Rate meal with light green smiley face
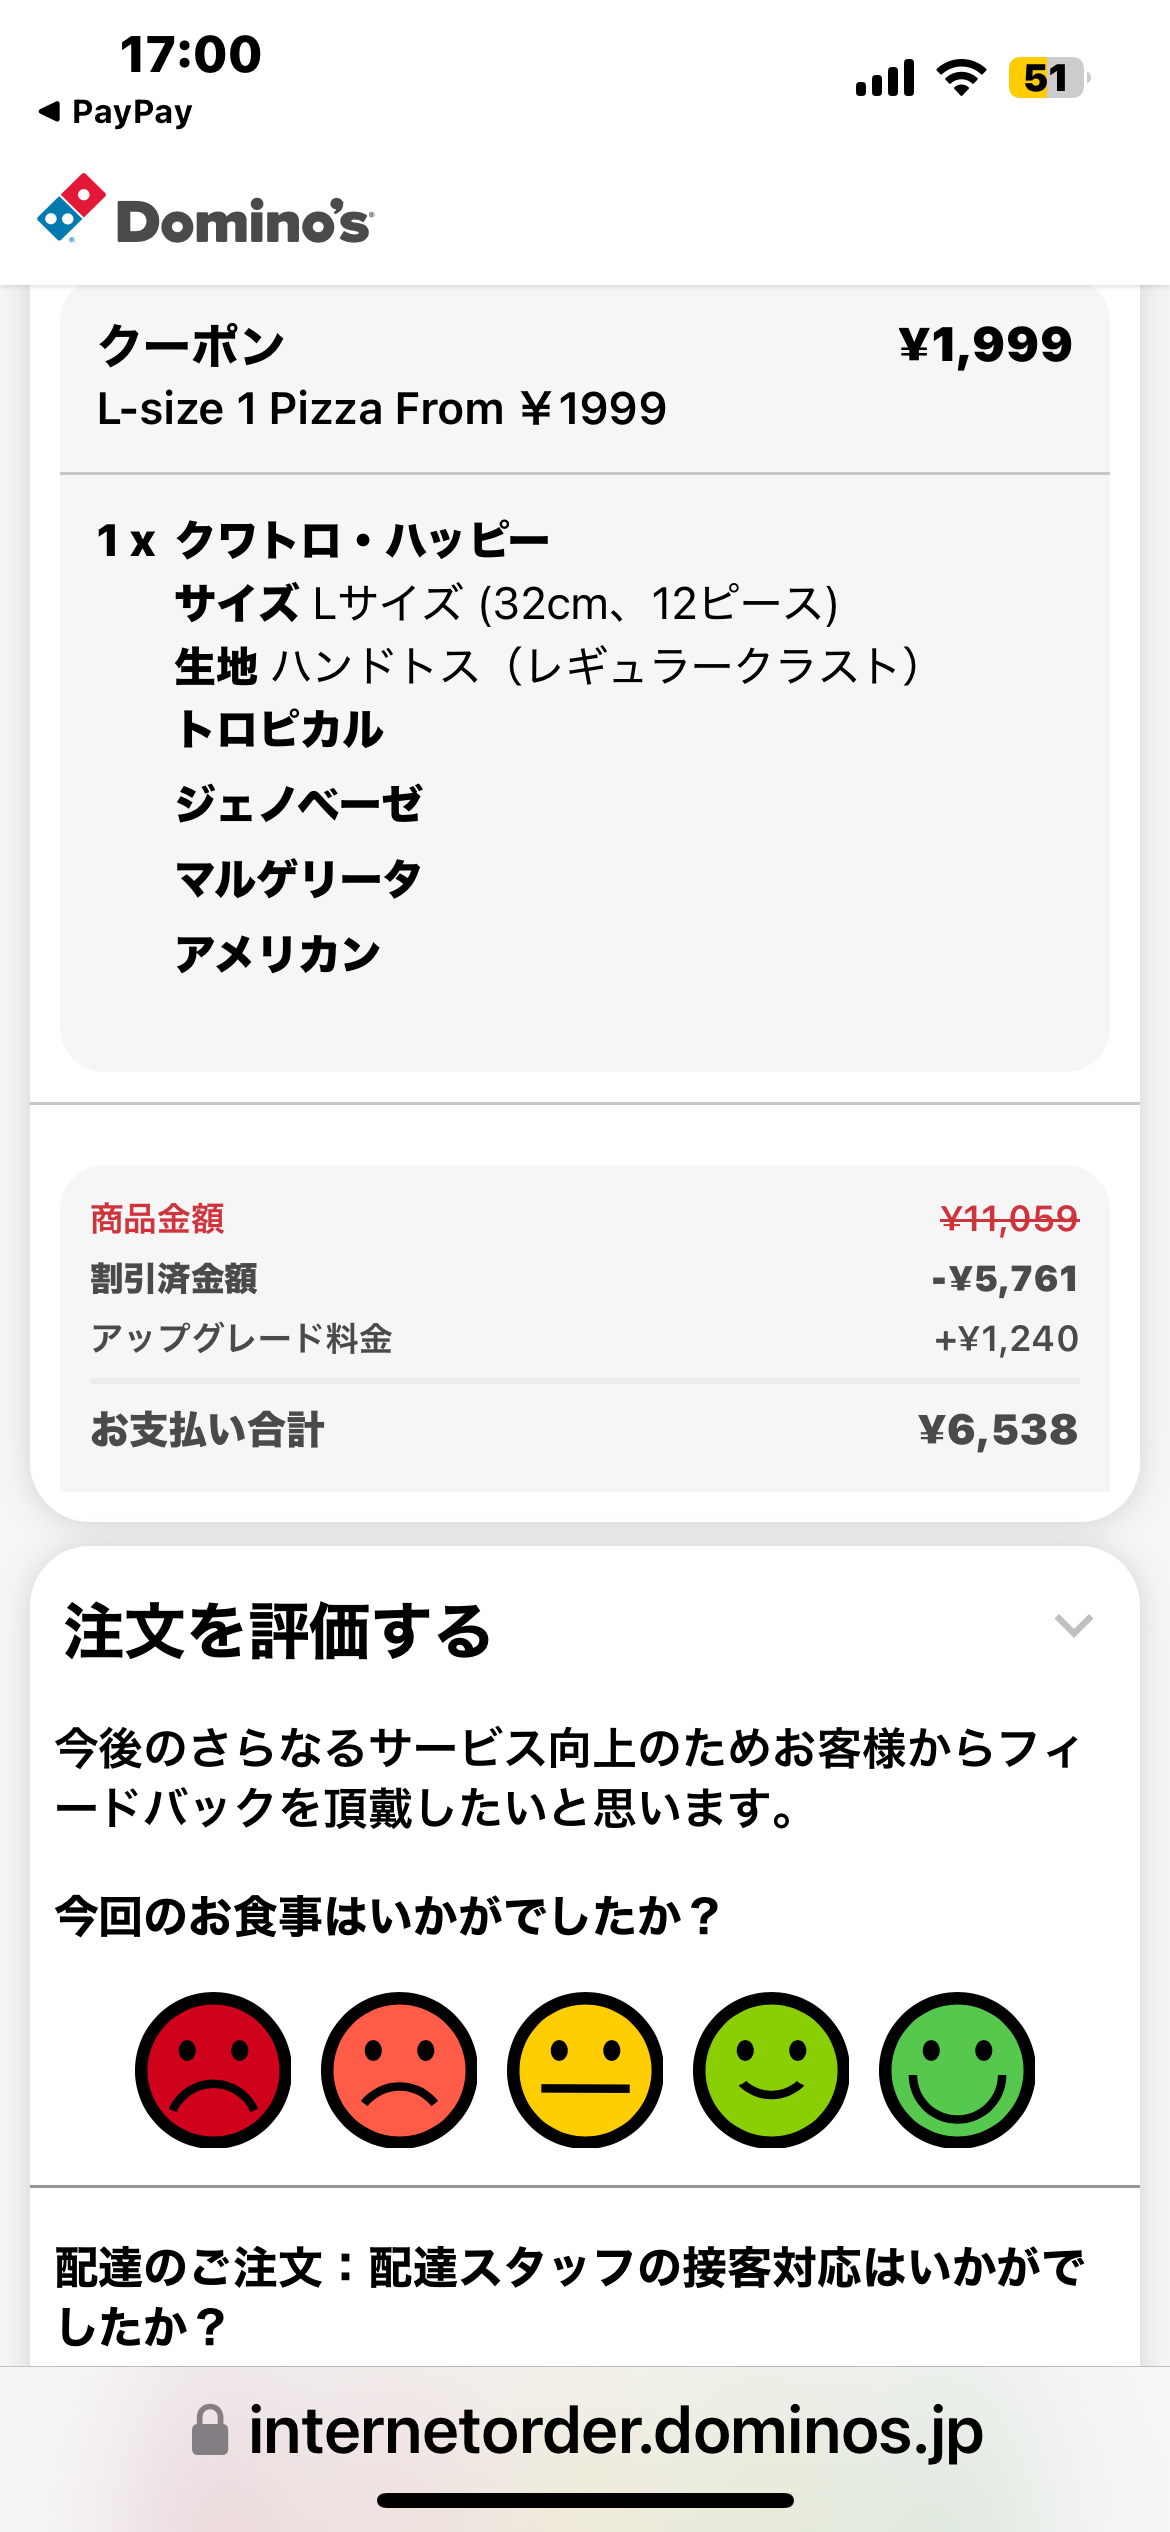1170x2532 pixels. click(771, 2069)
